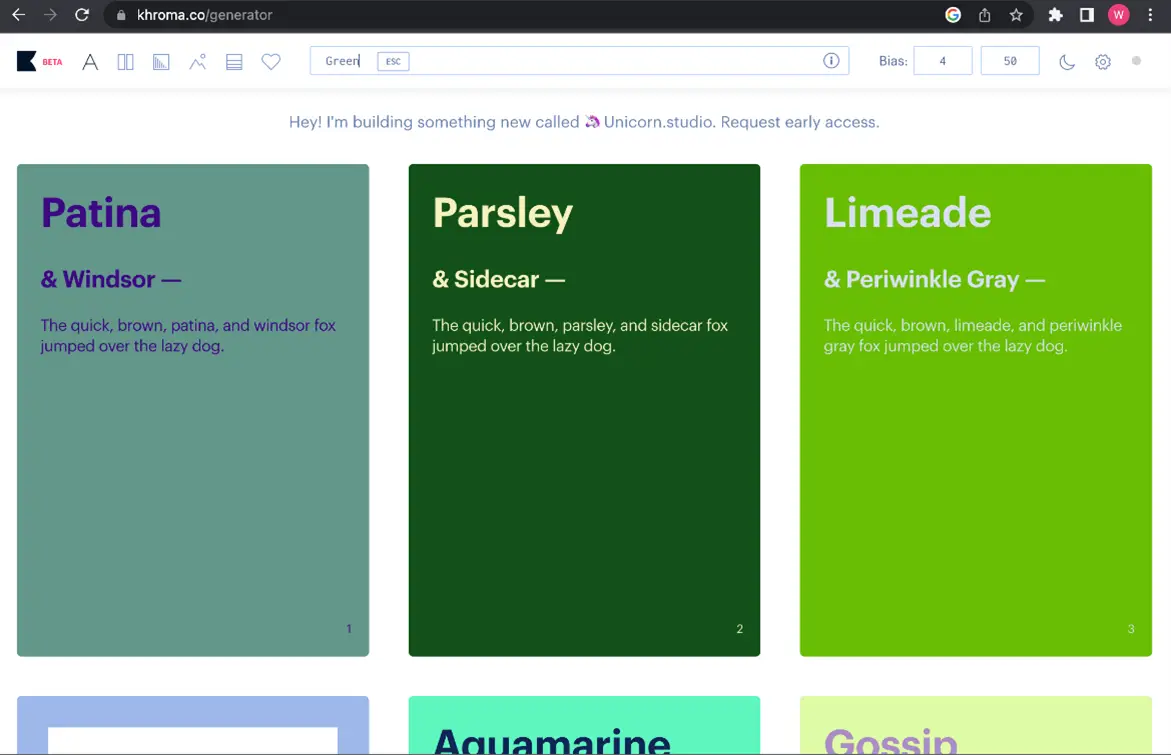Open the settings gear icon
This screenshot has width=1171, height=755.
tap(1102, 61)
